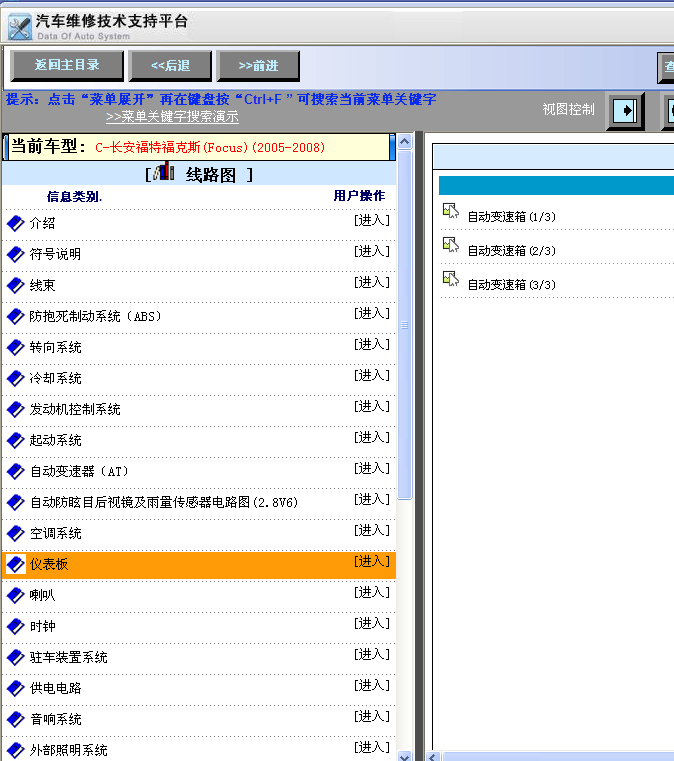
Task: Open the 自动变速箱 (1/3) diagram entry
Action: [x=511, y=217]
